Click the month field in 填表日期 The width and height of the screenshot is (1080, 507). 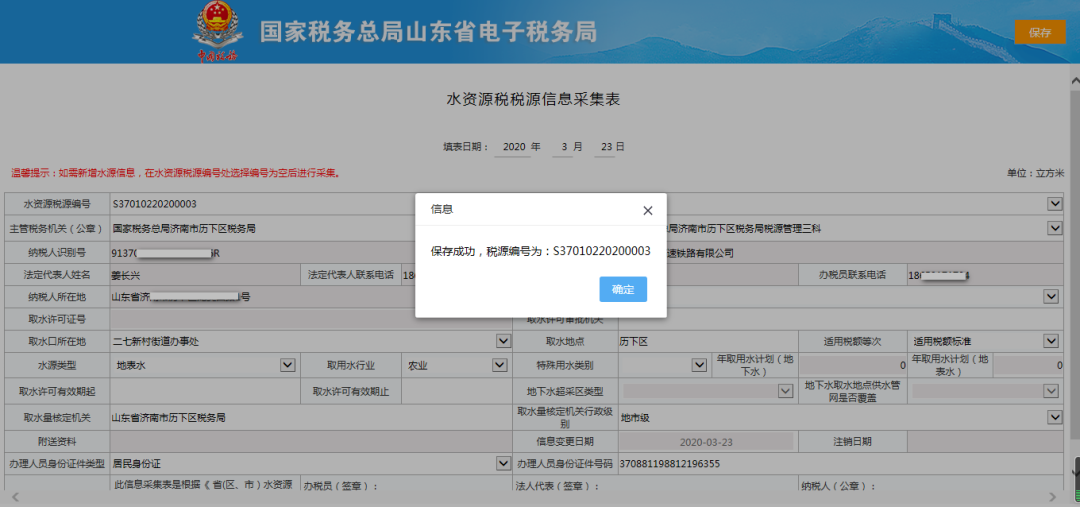563,147
